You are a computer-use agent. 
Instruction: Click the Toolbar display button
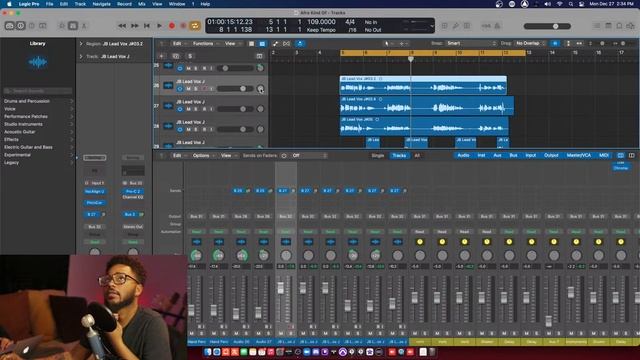[x=42, y=26]
